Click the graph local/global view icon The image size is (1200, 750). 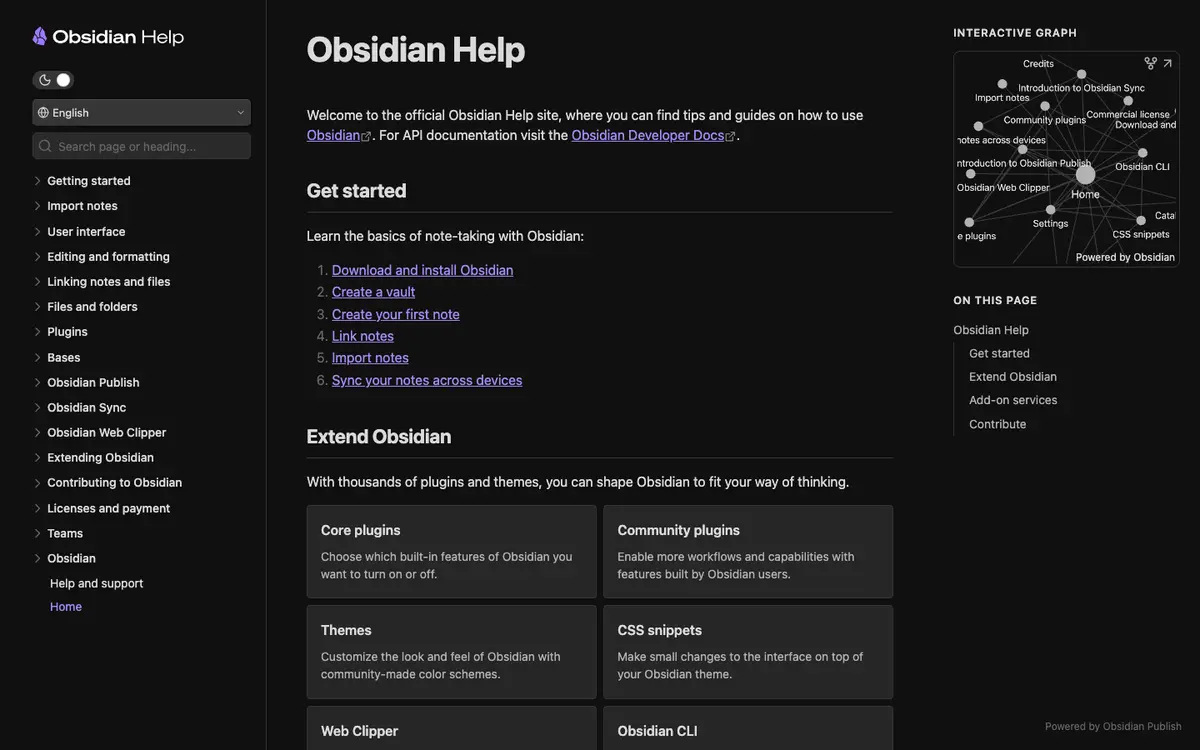(1151, 63)
